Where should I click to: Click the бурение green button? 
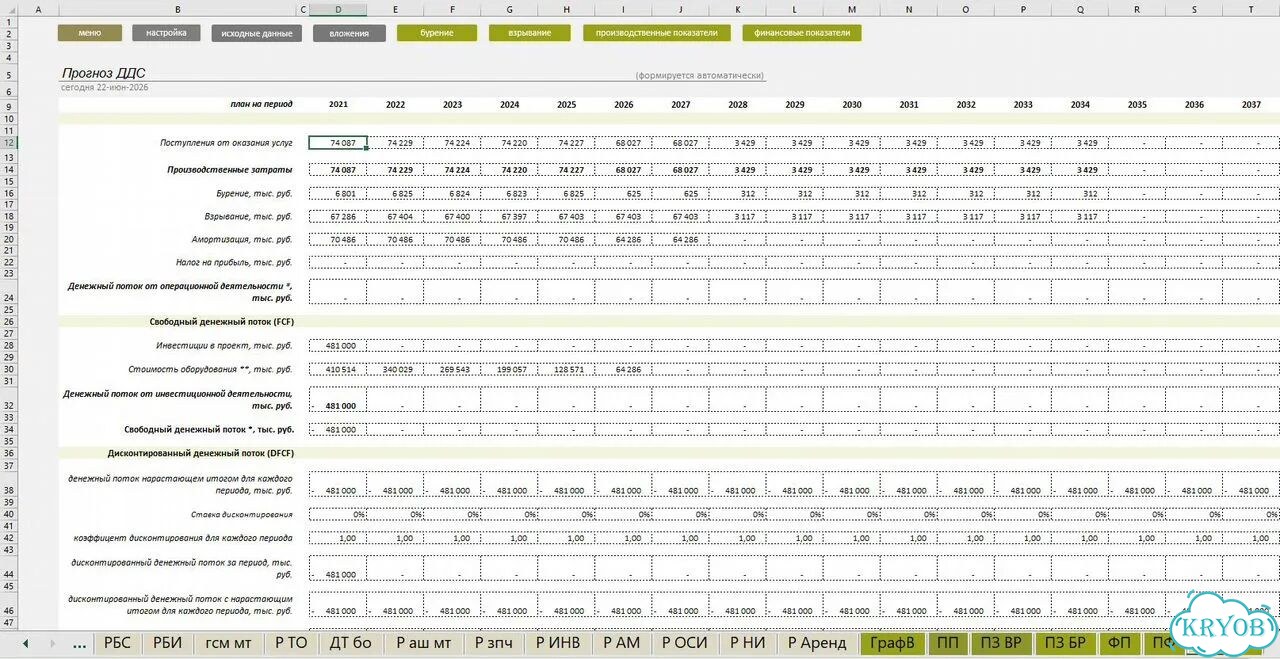point(437,33)
